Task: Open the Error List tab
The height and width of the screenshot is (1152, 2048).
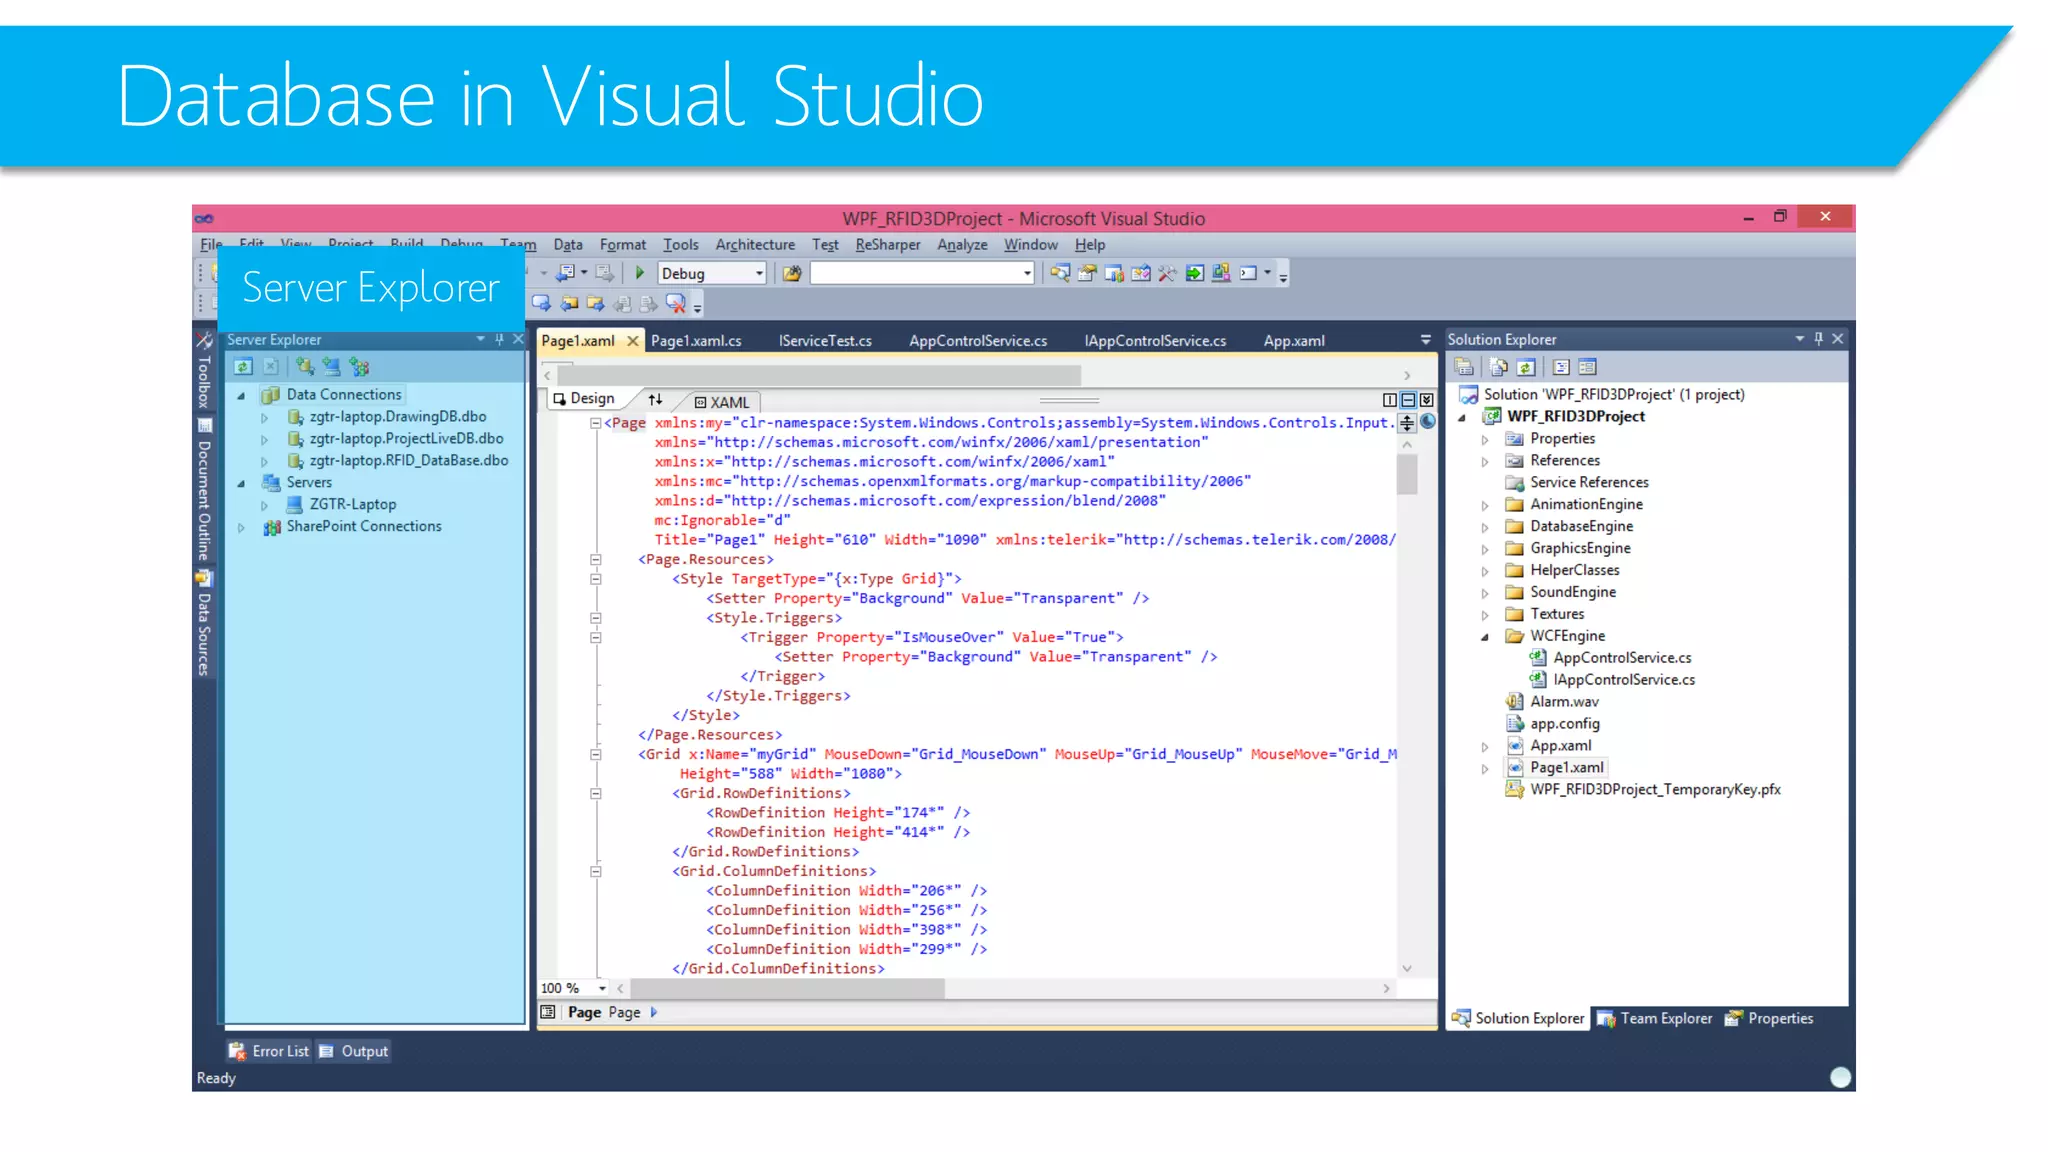Action: (269, 1051)
